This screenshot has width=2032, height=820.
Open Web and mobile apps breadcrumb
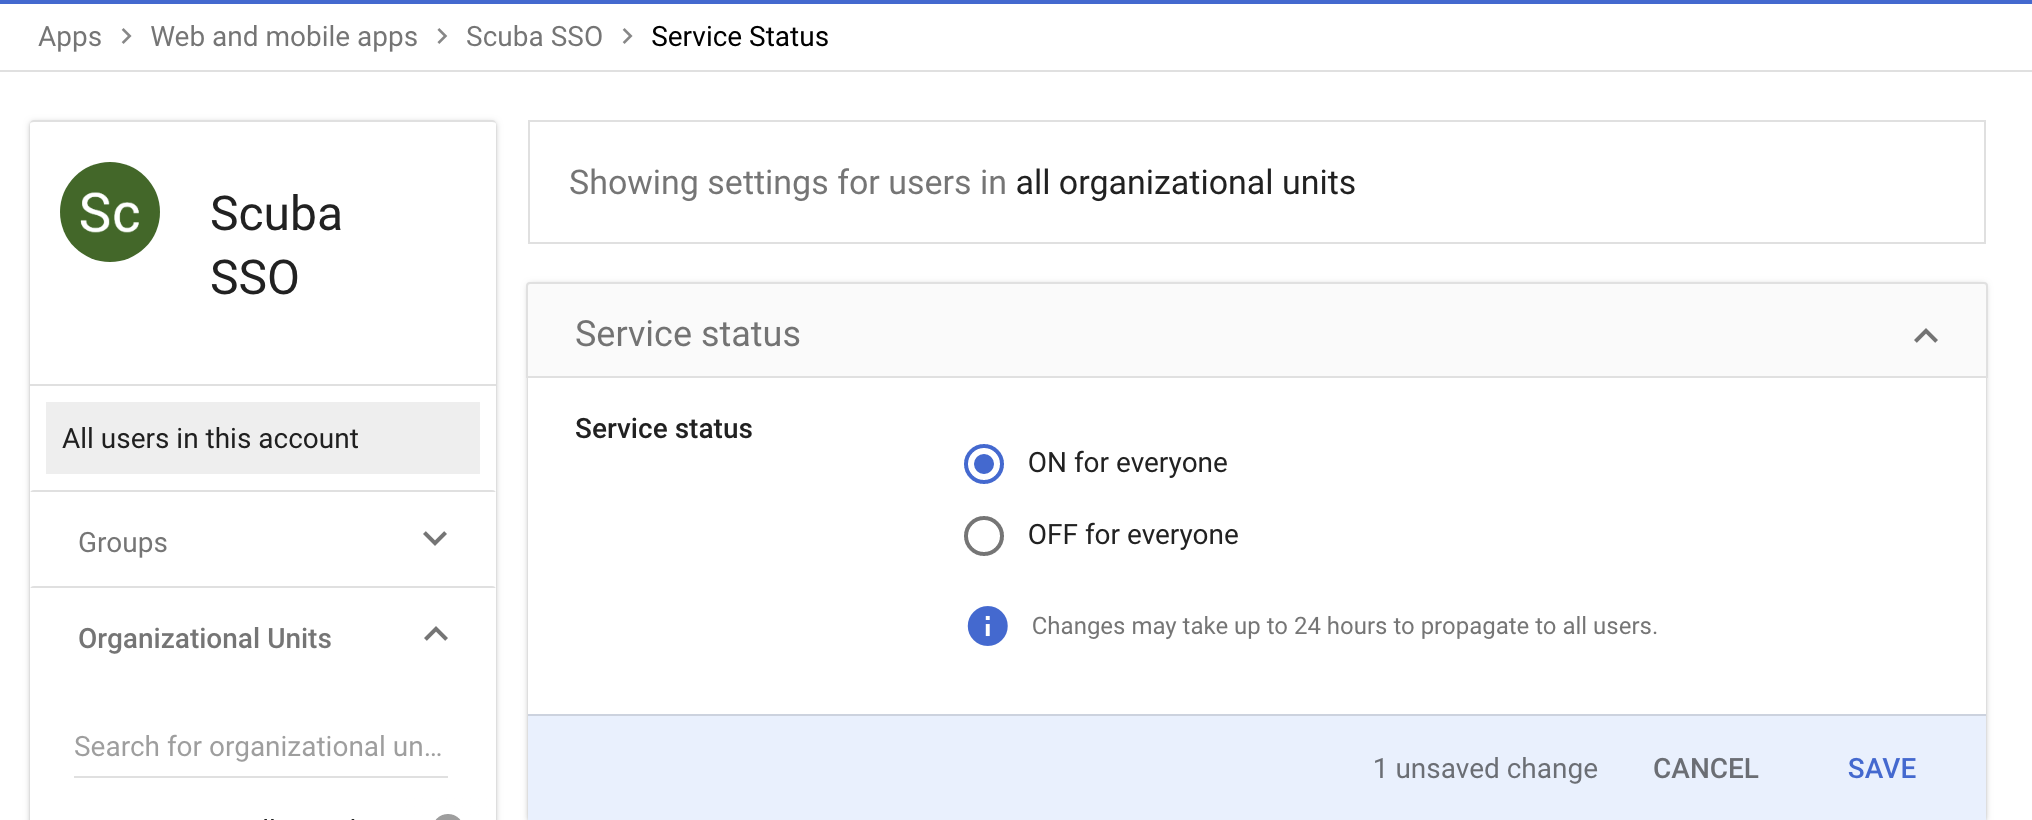[284, 37]
